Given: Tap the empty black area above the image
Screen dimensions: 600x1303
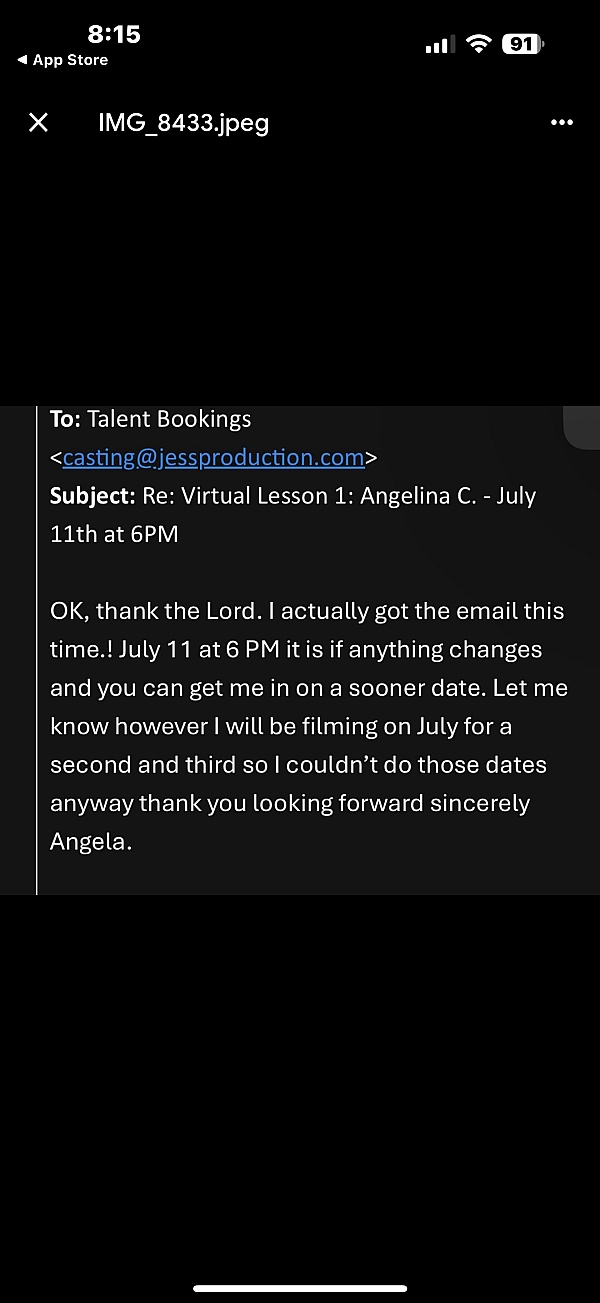Looking at the screenshot, I should click(300, 270).
